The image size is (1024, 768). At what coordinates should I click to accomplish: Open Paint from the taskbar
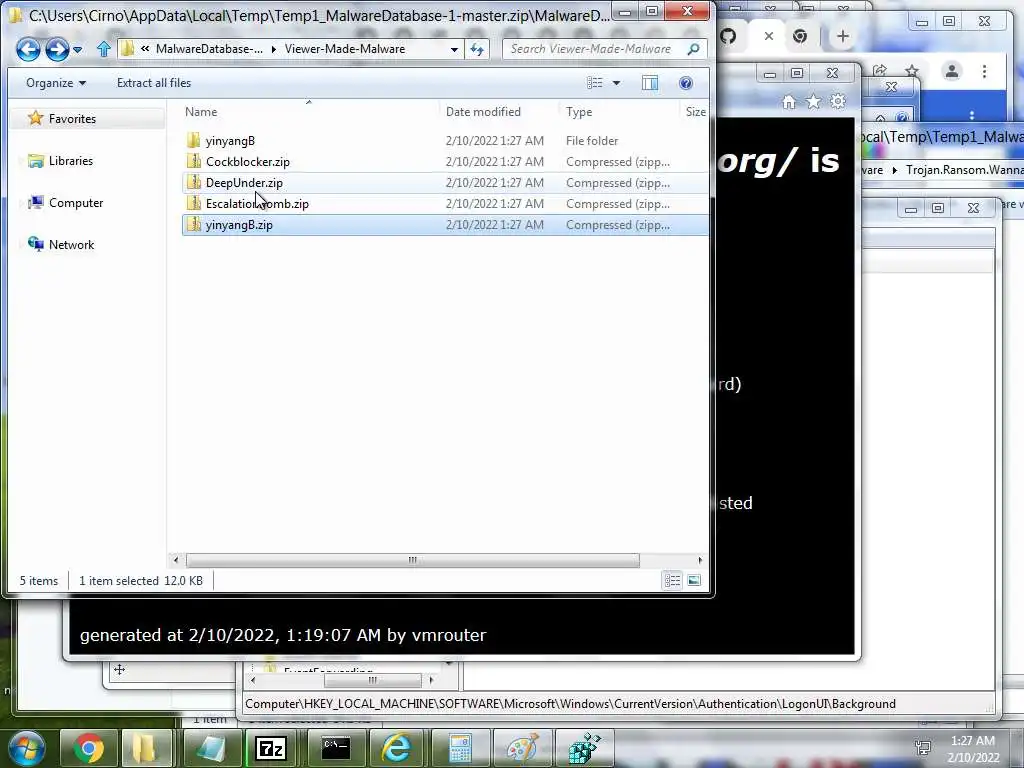click(x=522, y=748)
